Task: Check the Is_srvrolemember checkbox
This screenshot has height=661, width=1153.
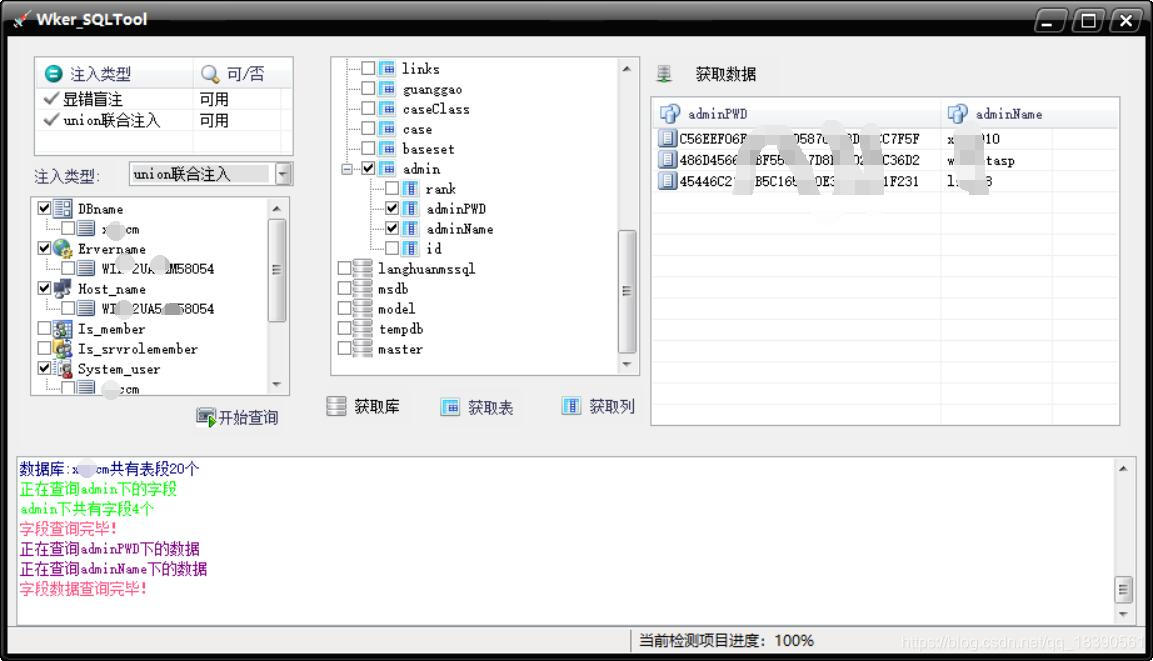Action: coord(44,348)
